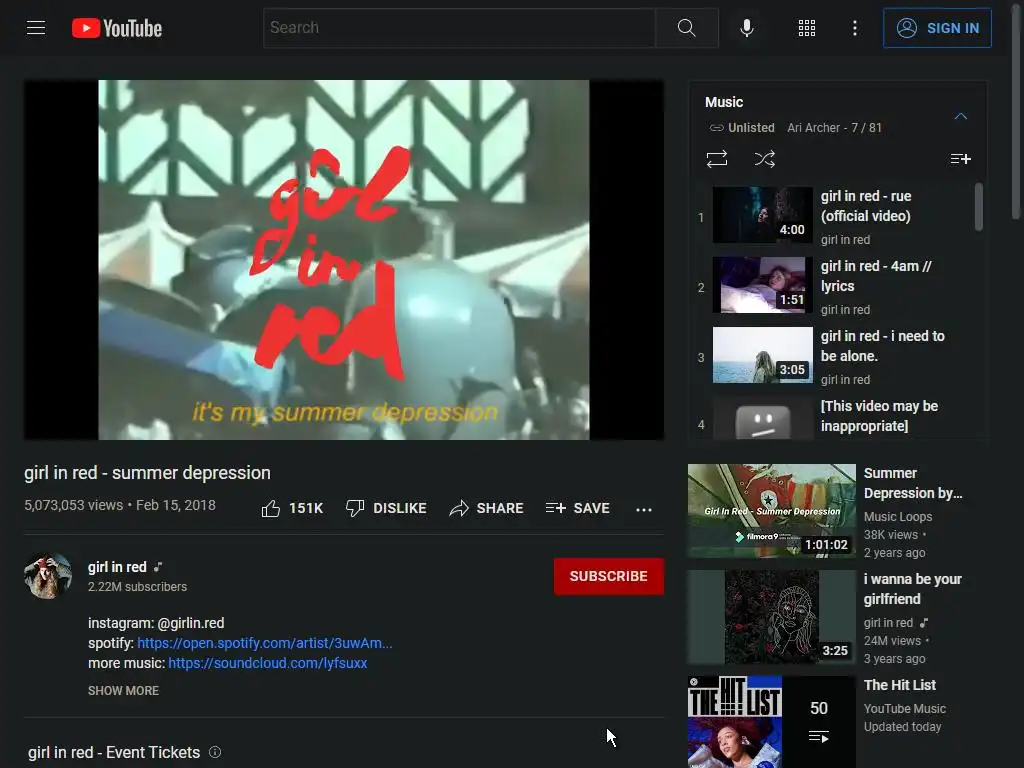Open 'Summer Depression by...' recommended title

913,483
